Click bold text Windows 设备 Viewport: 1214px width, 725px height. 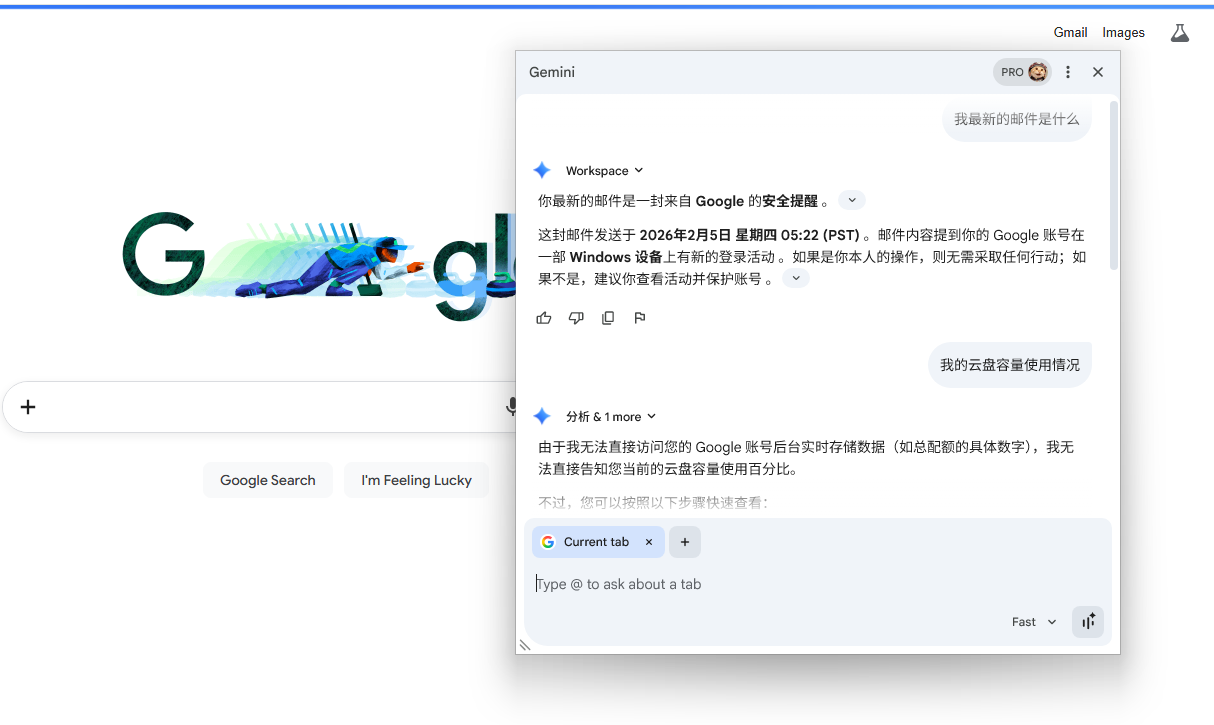616,257
